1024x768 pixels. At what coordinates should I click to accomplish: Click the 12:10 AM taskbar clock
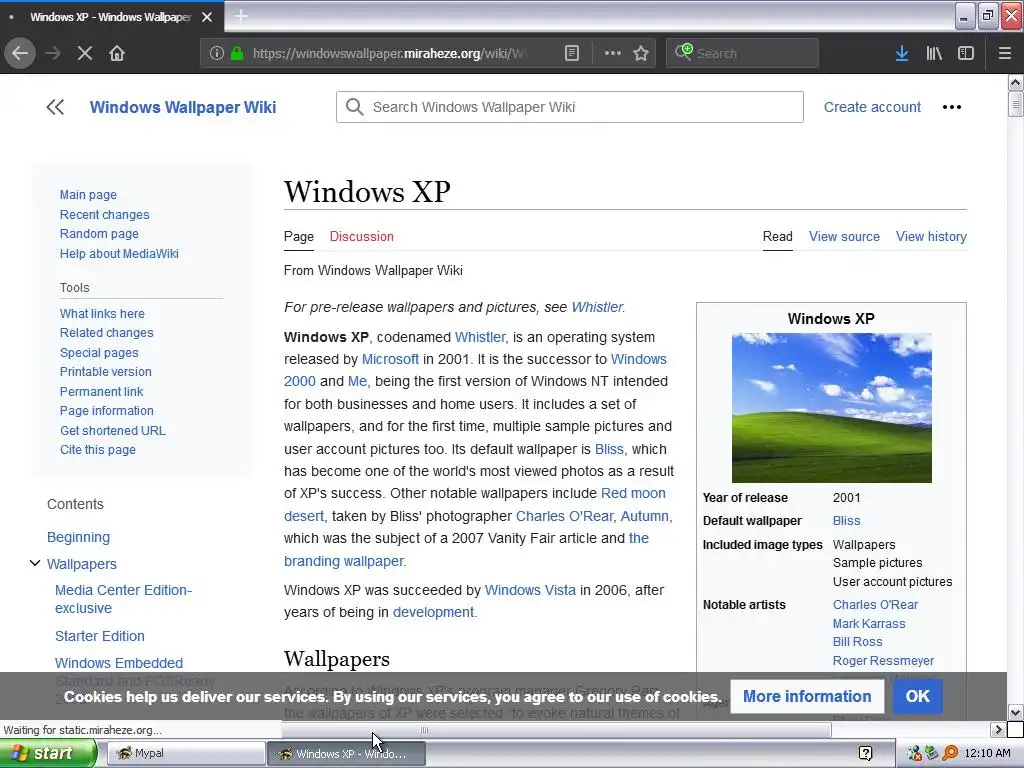pyautogui.click(x=987, y=754)
